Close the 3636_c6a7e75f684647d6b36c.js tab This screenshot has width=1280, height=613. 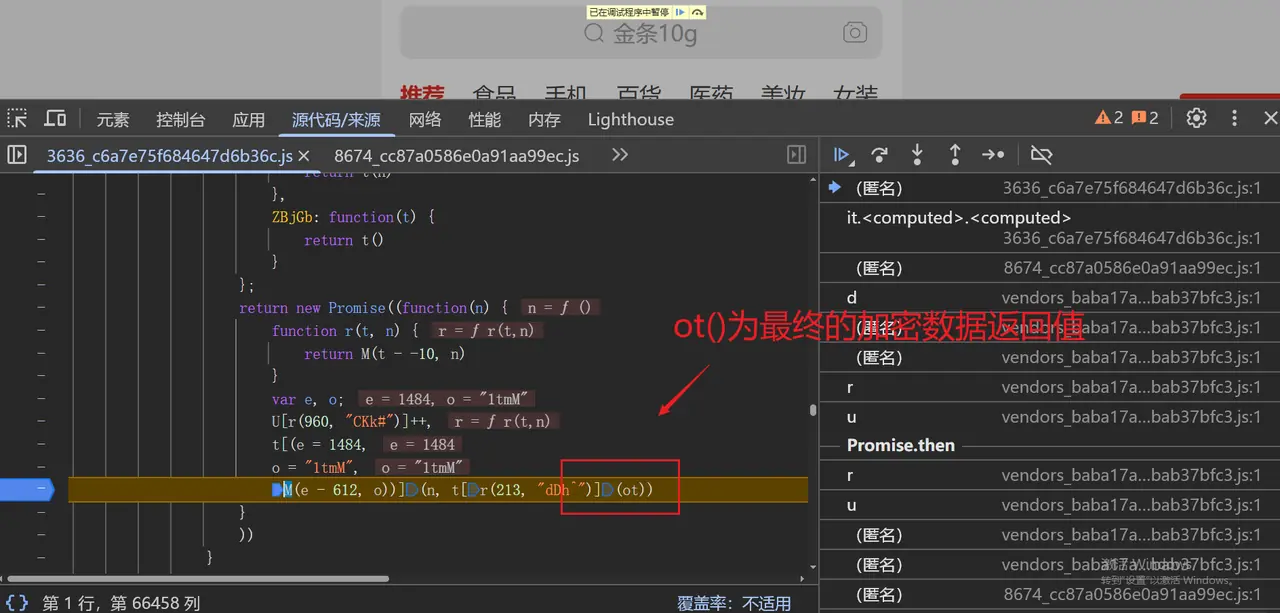[x=304, y=156]
